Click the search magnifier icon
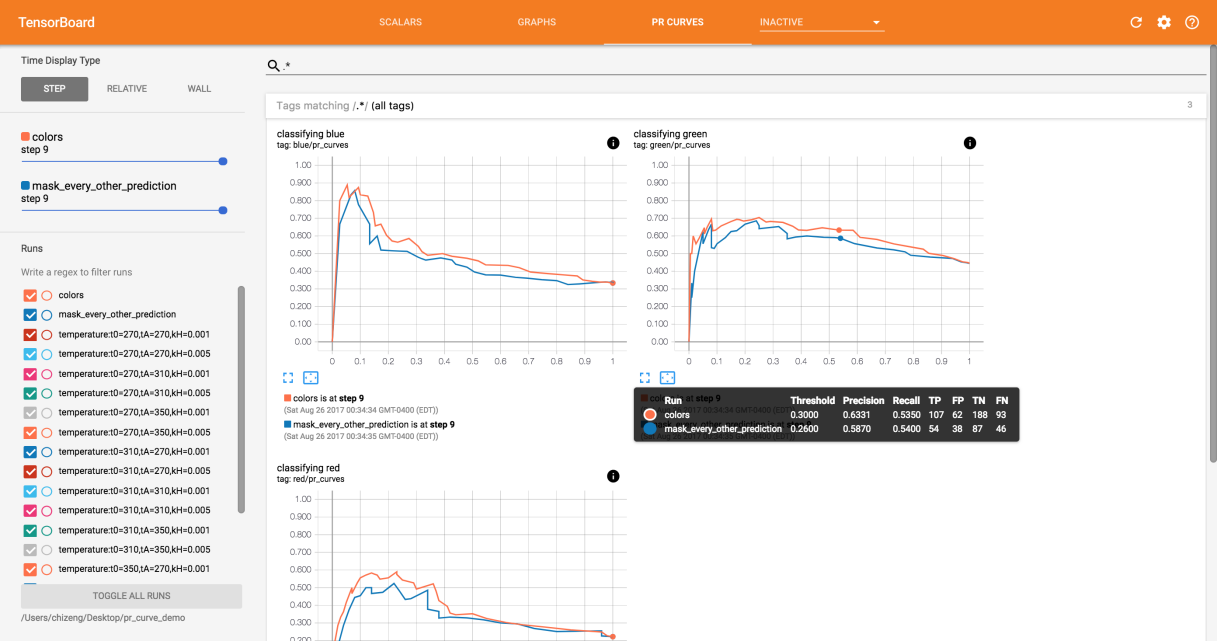 coord(273,66)
